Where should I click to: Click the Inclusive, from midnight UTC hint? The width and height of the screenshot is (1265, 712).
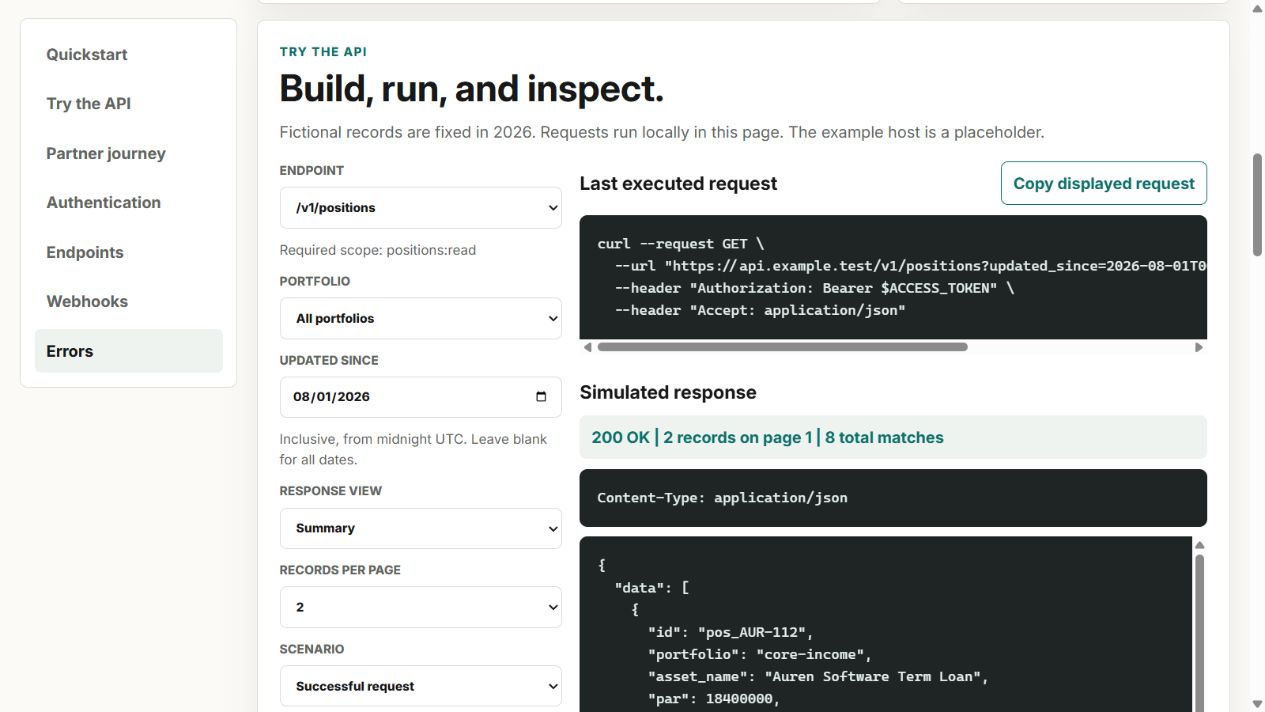pyautogui.click(x=414, y=449)
